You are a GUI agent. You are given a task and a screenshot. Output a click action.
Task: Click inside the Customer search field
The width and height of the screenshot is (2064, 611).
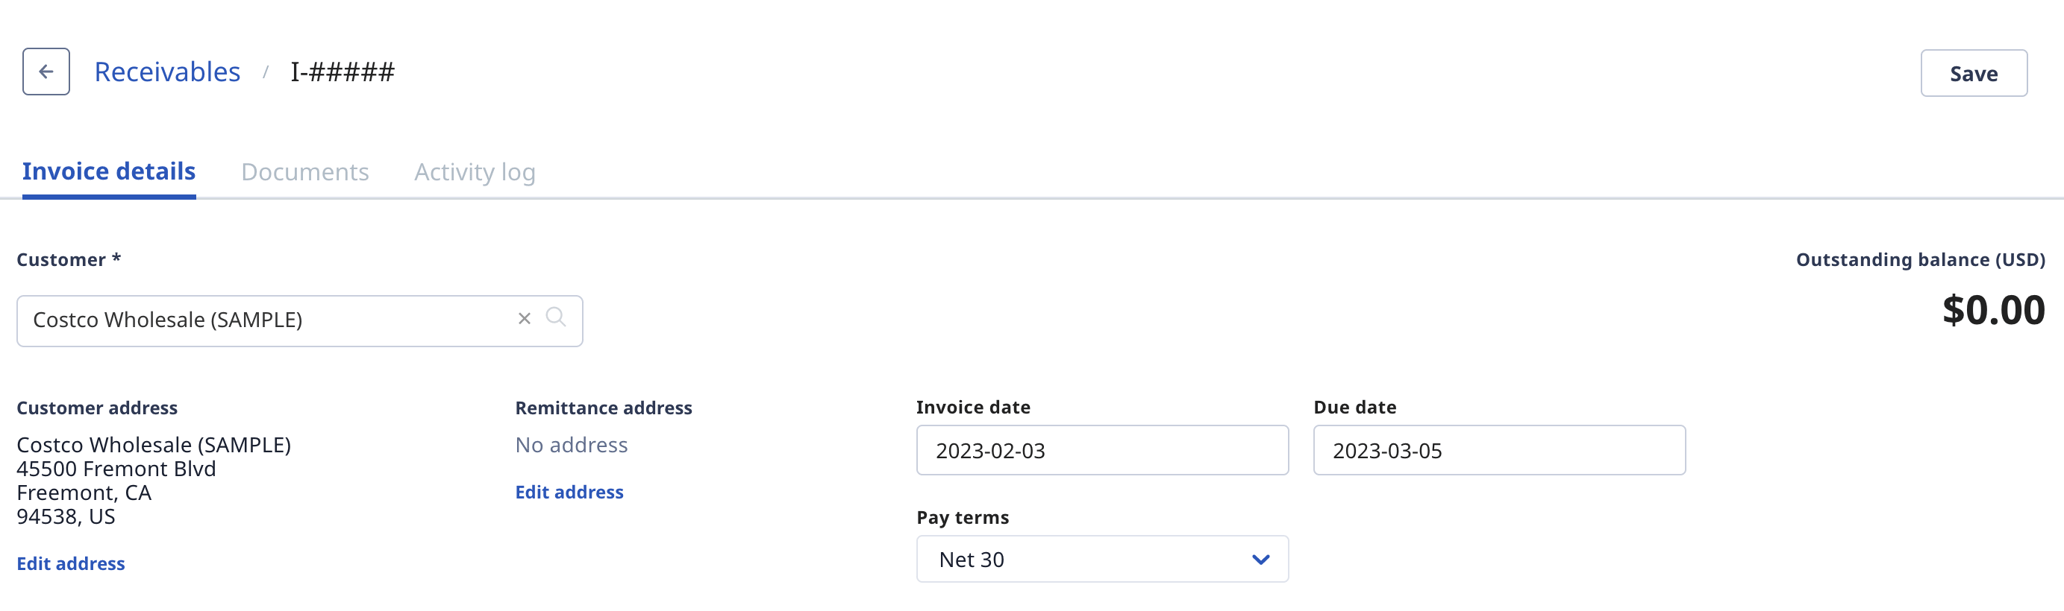pos(300,321)
